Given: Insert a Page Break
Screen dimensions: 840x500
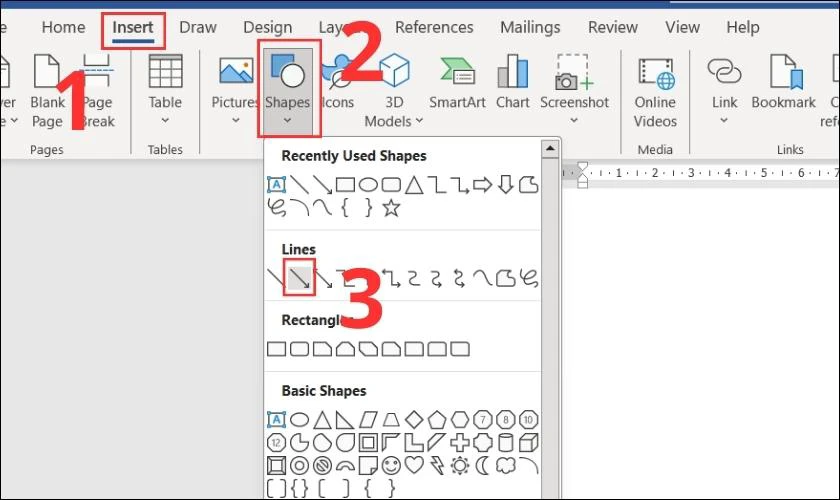Looking at the screenshot, I should pyautogui.click(x=98, y=91).
